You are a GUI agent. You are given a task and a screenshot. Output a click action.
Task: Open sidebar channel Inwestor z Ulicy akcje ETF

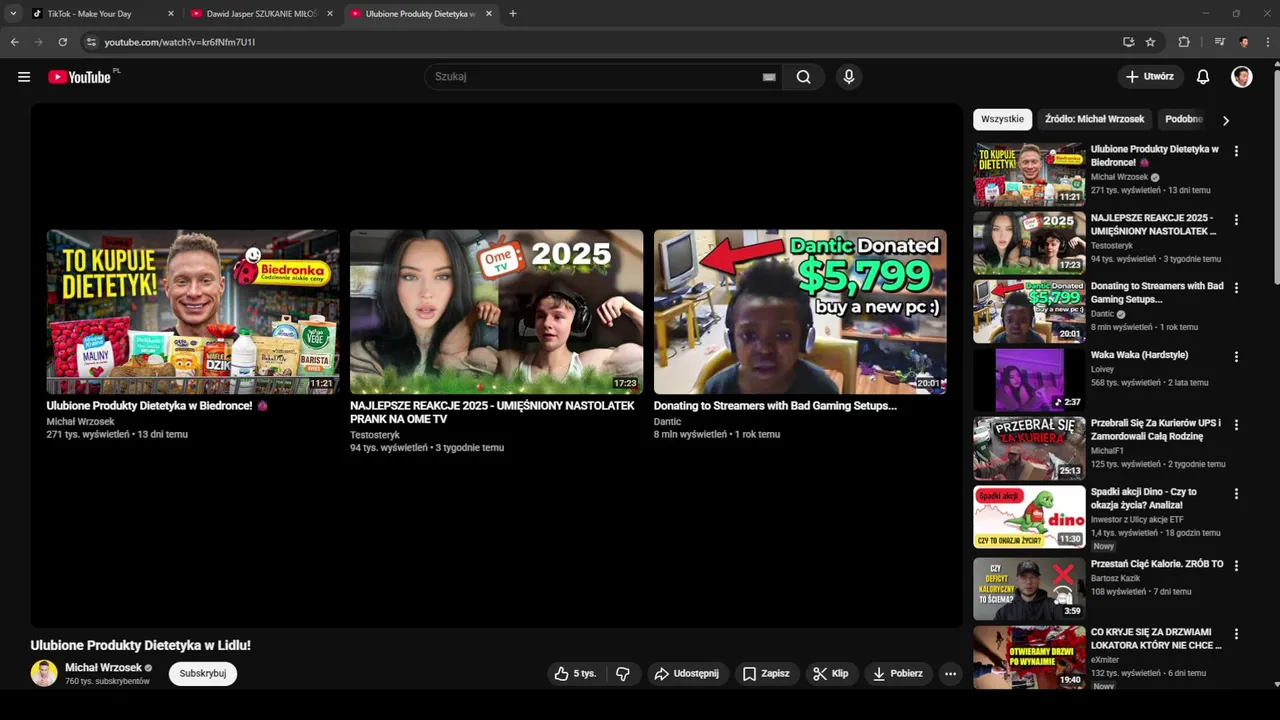[x=1137, y=519]
